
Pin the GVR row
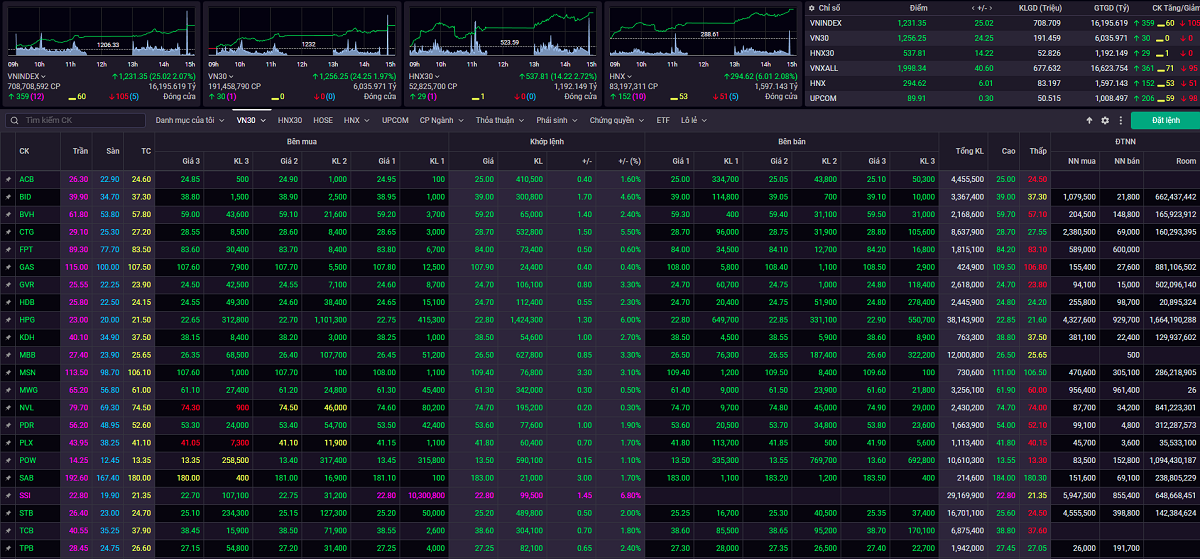tap(8, 284)
